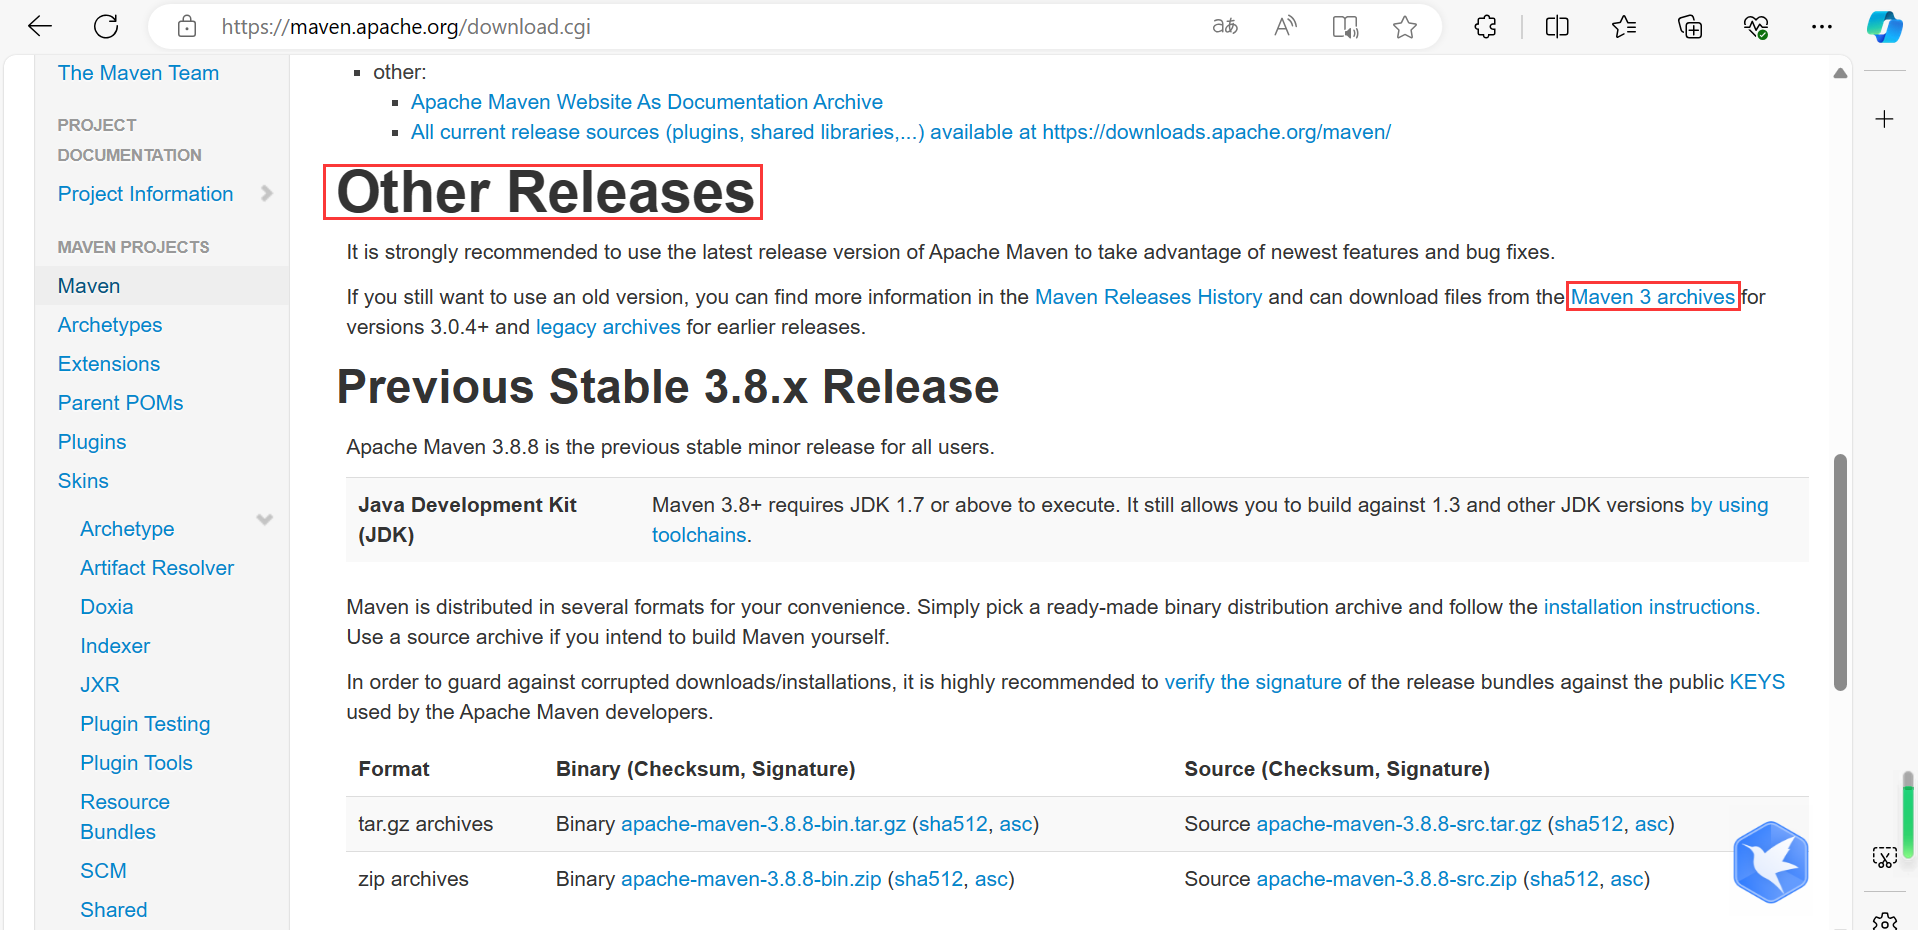Open Shared sidebar link
The width and height of the screenshot is (1918, 930).
coord(114,910)
